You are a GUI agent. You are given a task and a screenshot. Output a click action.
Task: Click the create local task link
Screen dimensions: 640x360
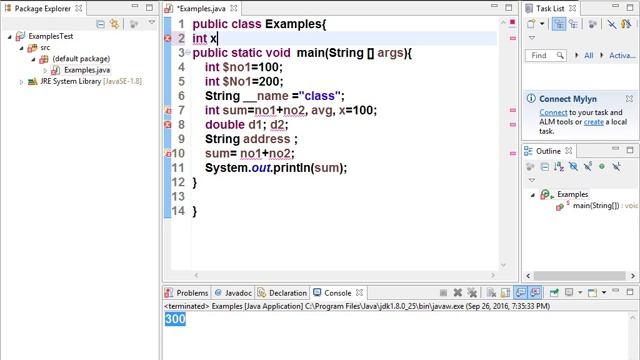click(593, 122)
